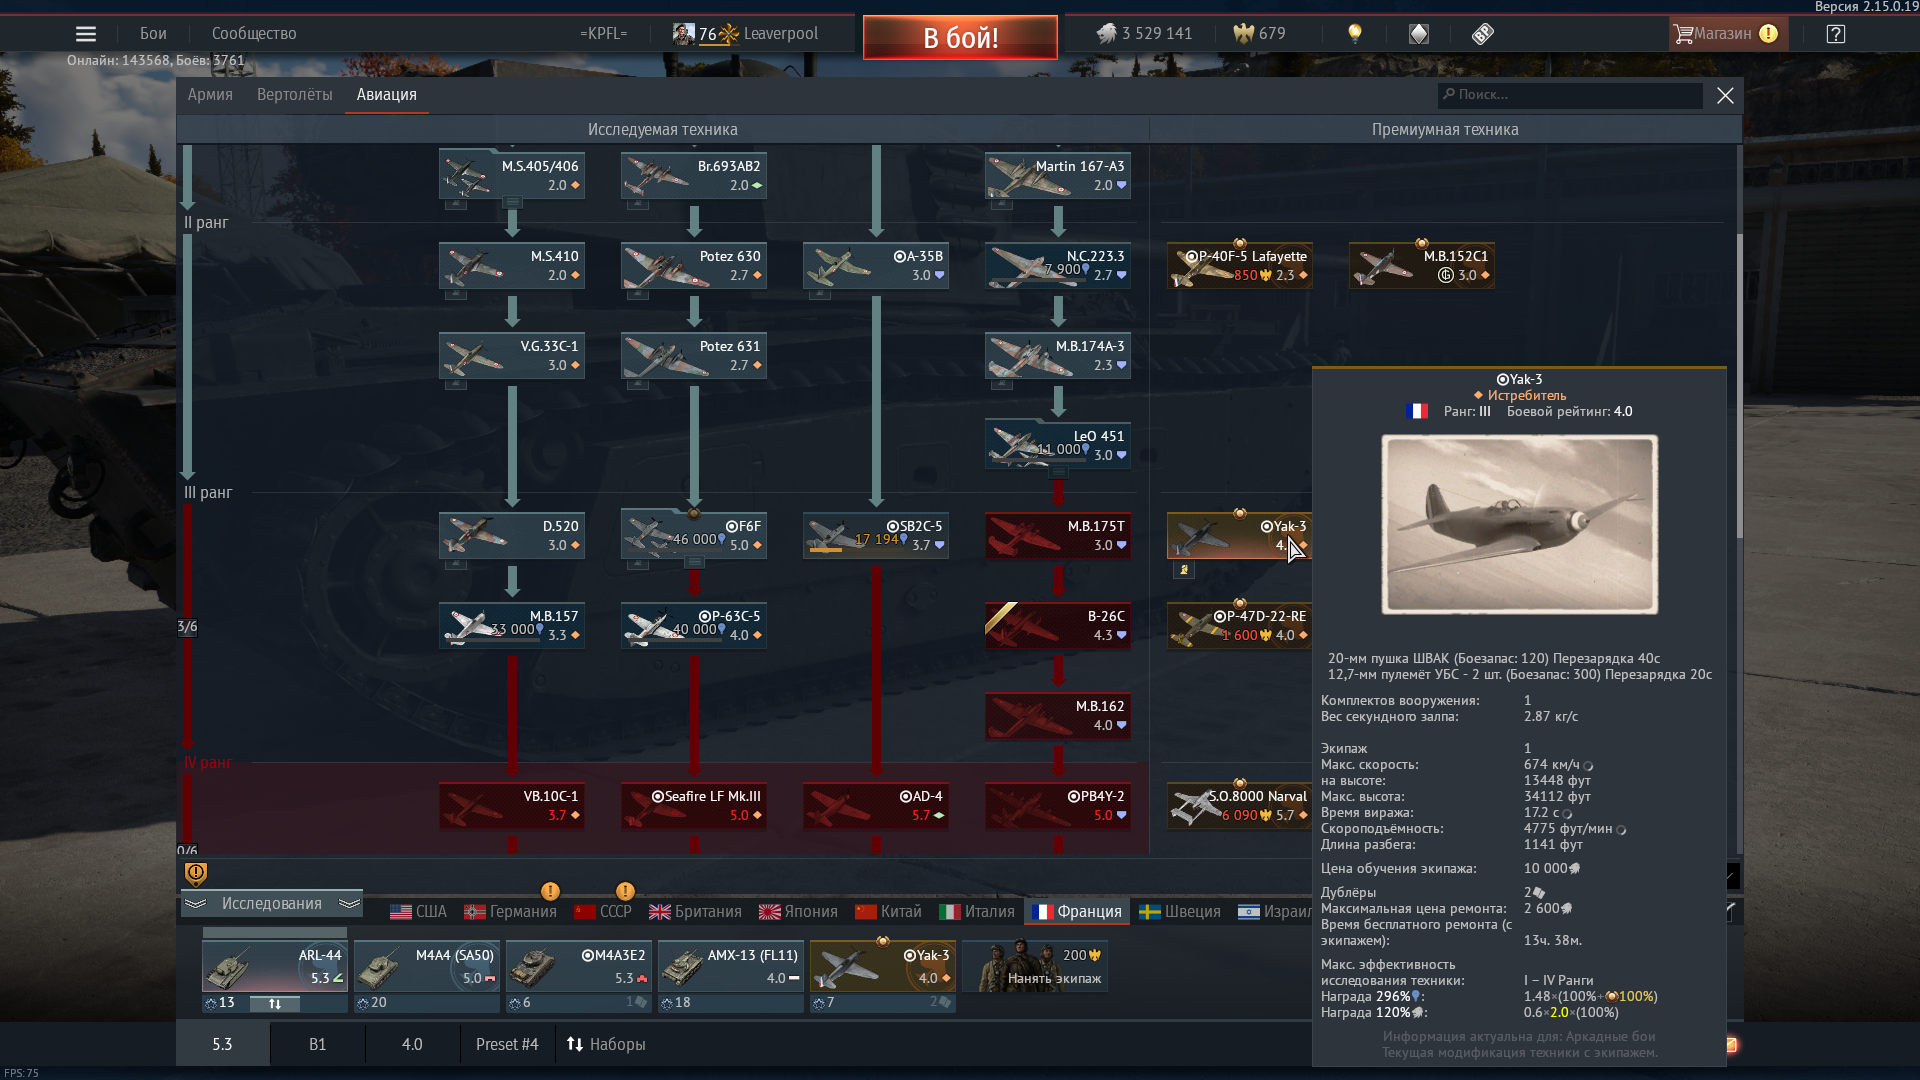Open the help question mark icon

[x=1836, y=34]
